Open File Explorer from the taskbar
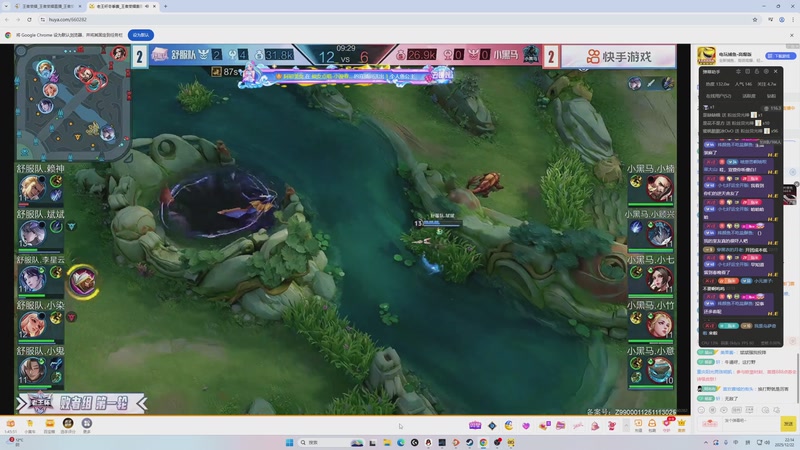This screenshot has width=800, height=450. tap(387, 442)
